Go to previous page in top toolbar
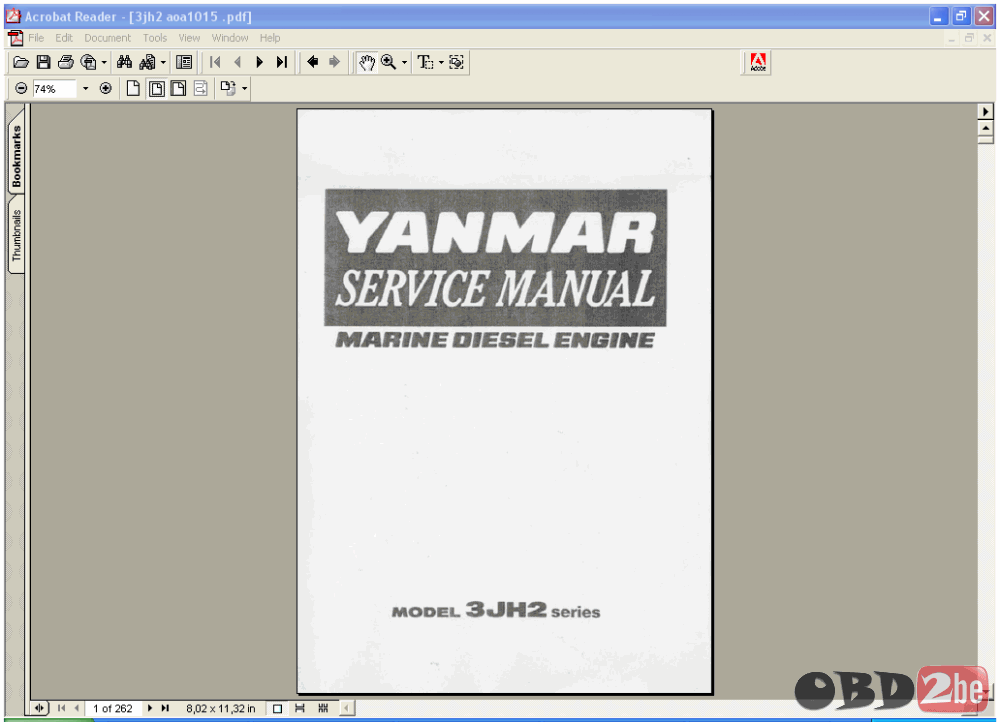 [237, 62]
